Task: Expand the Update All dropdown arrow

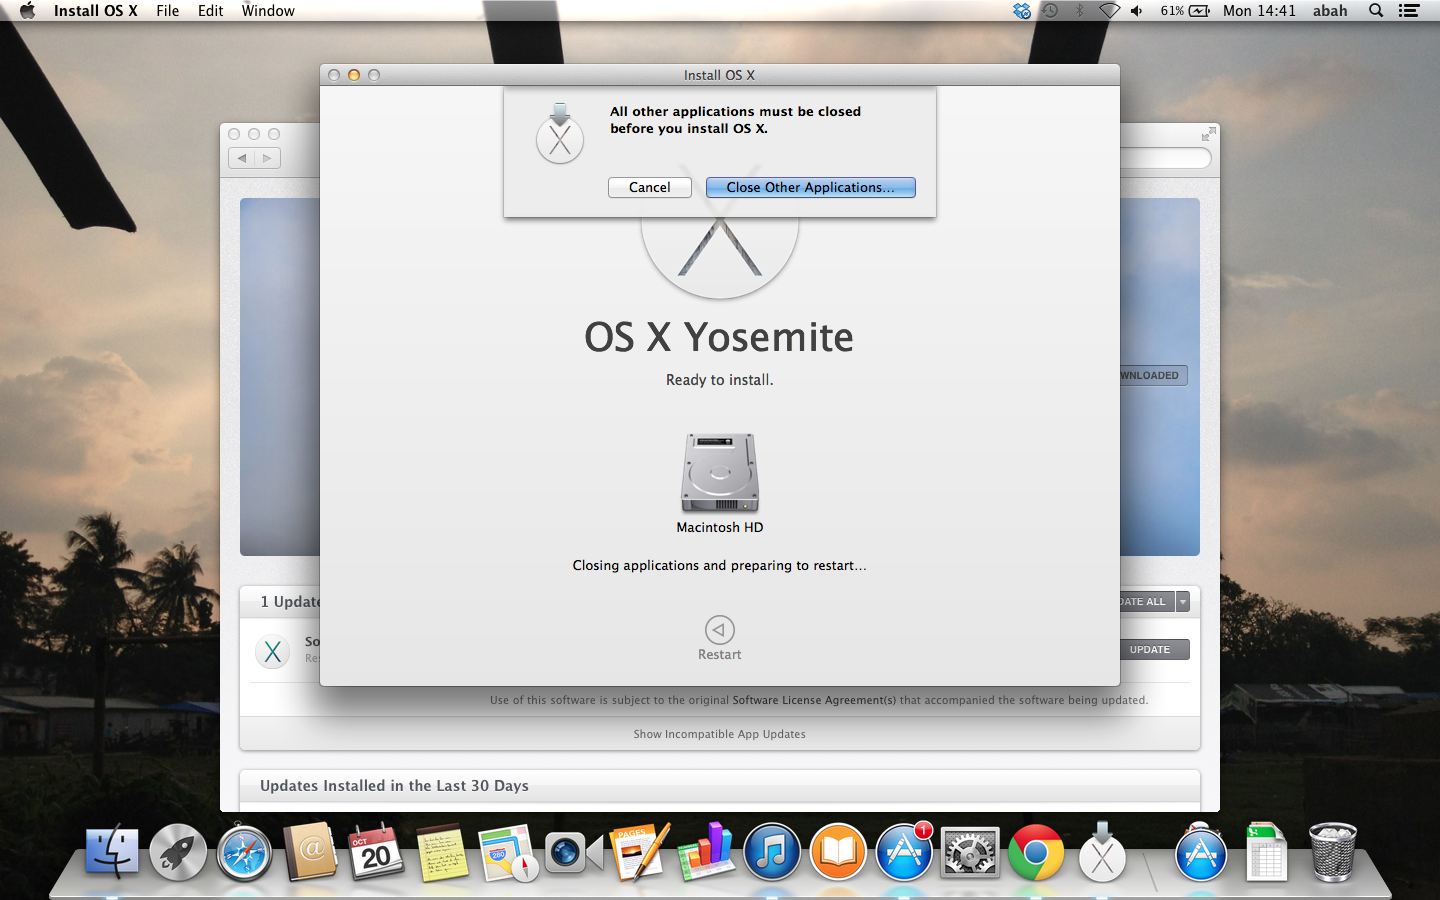Action: [1183, 602]
